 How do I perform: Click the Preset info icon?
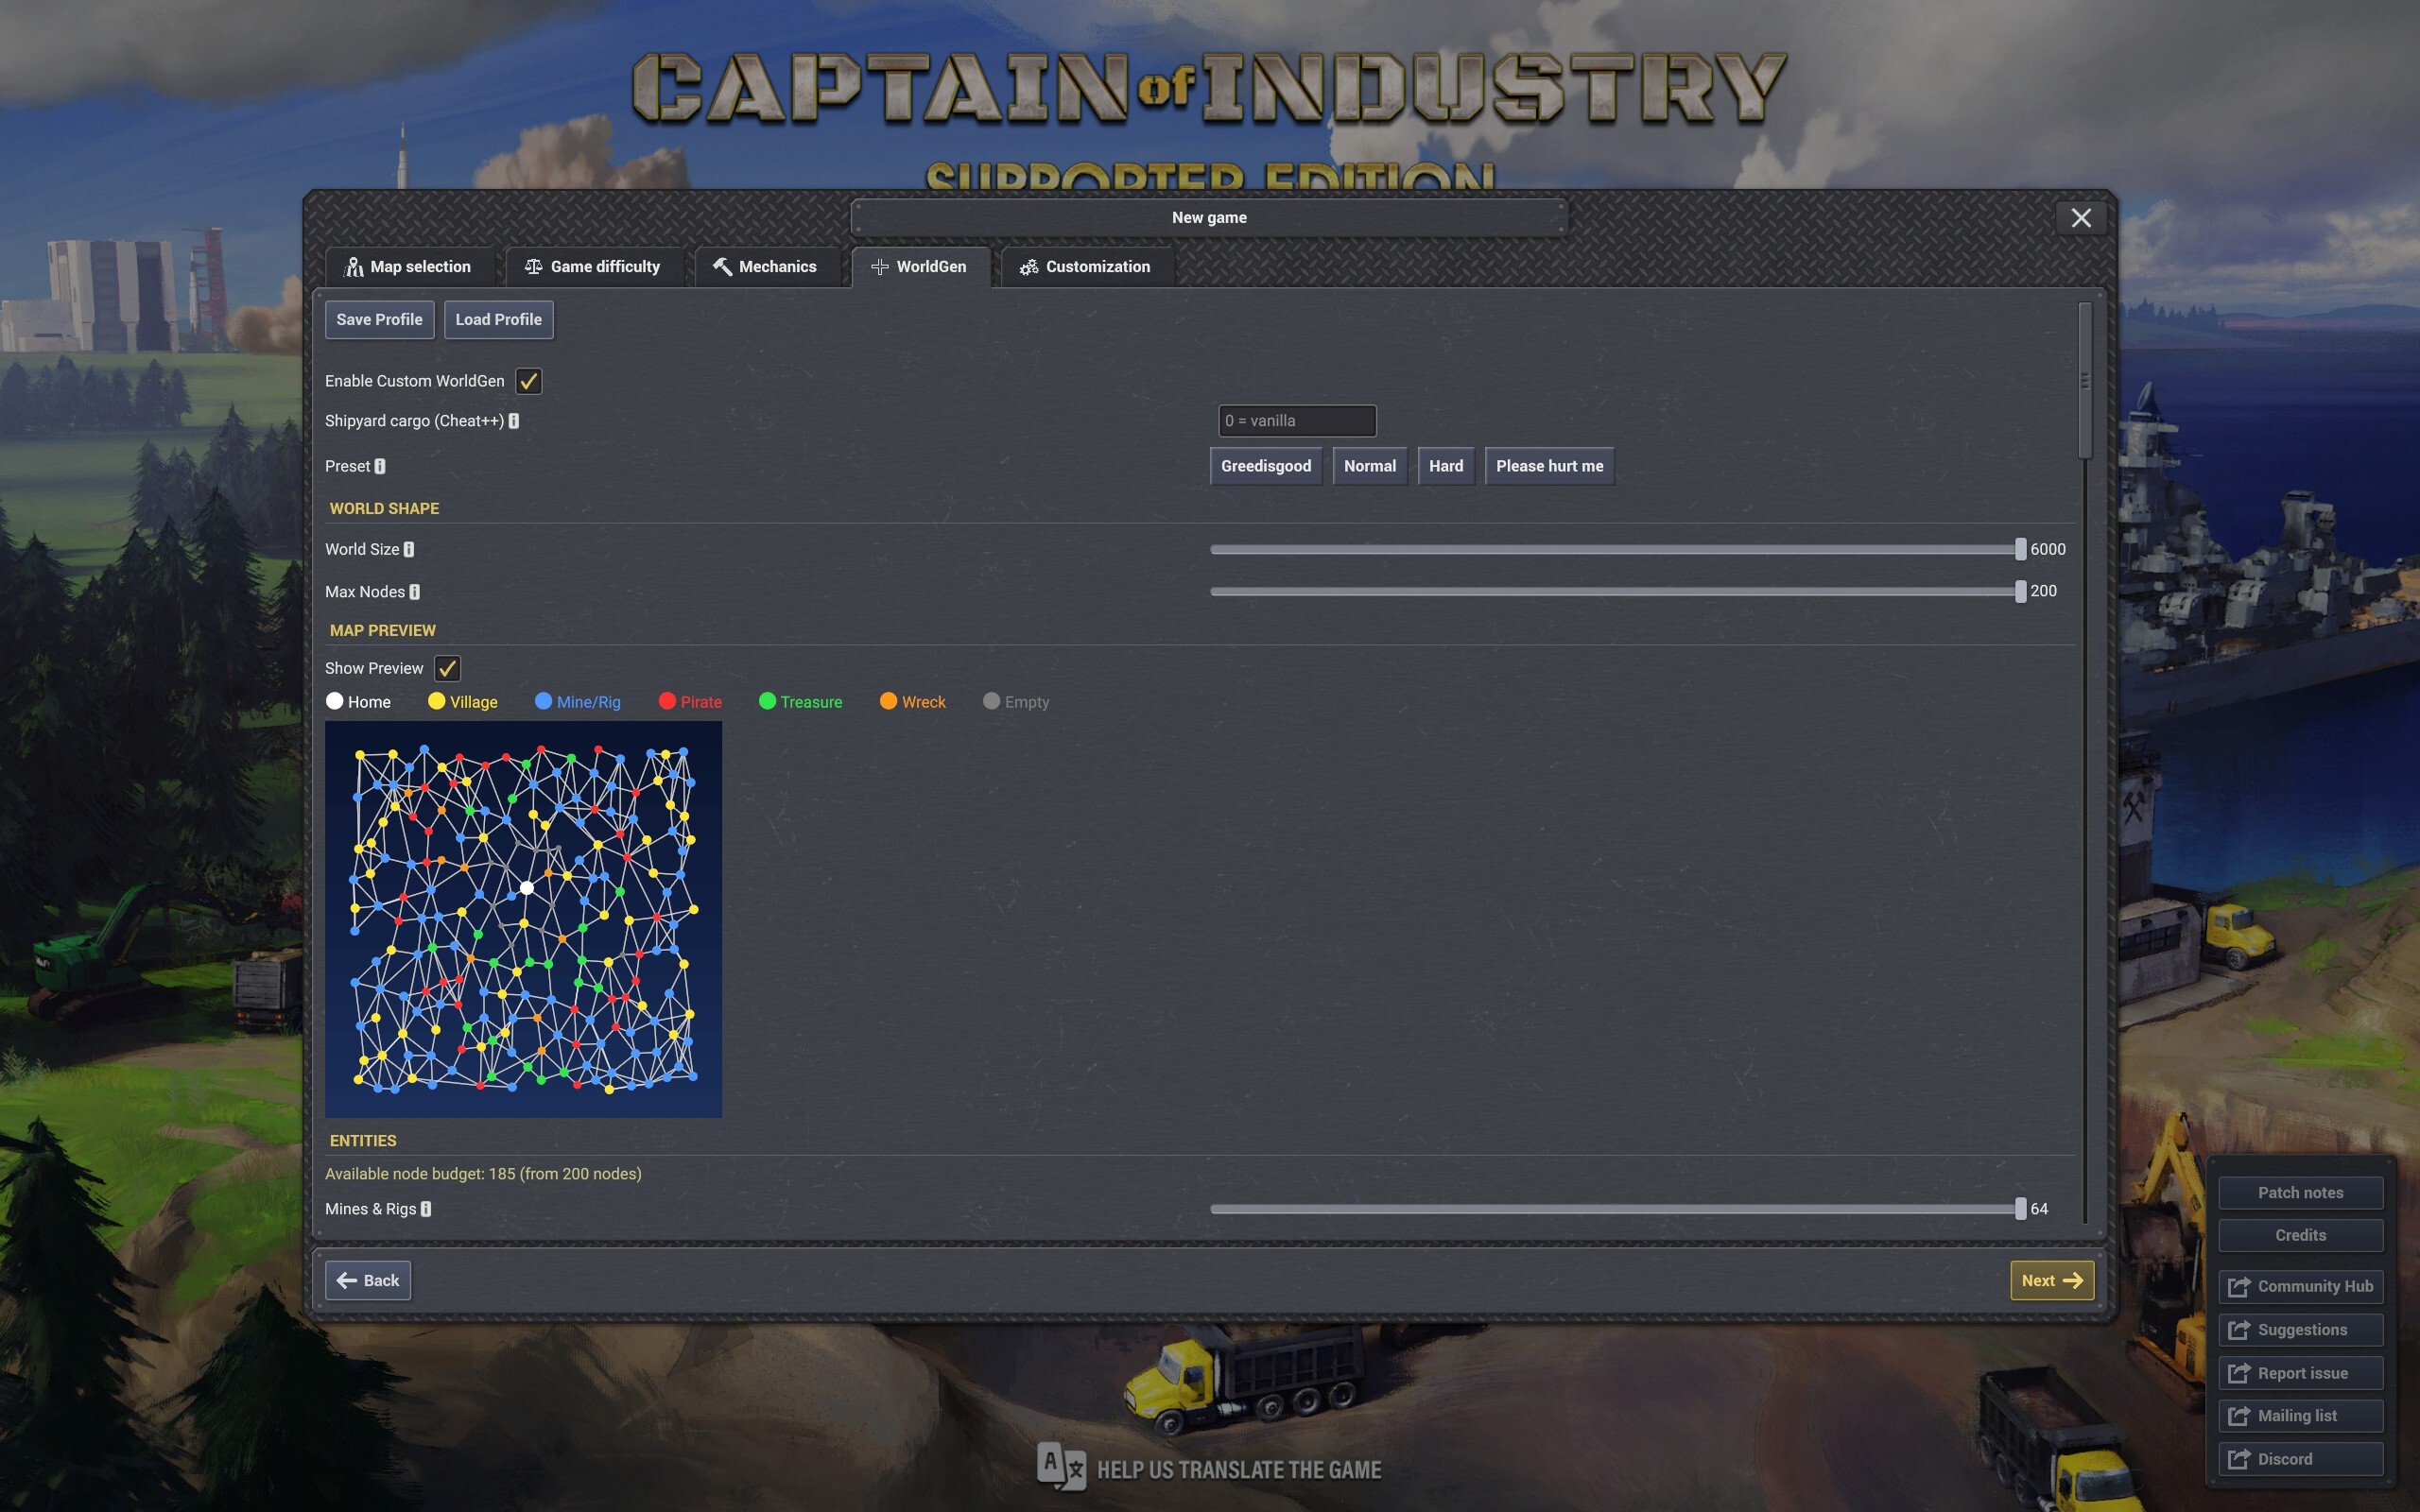coord(380,466)
